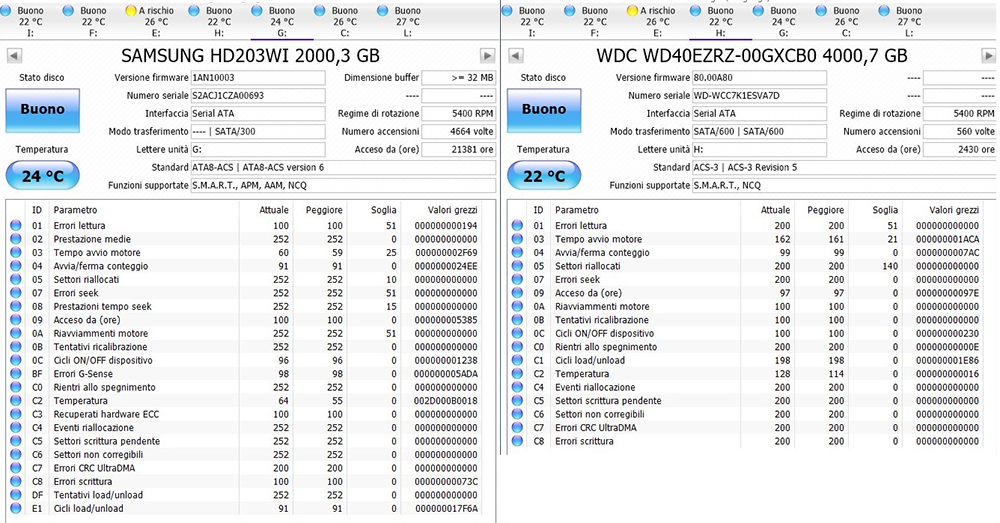Select the I: drive tab in Samsung window

coord(24,20)
